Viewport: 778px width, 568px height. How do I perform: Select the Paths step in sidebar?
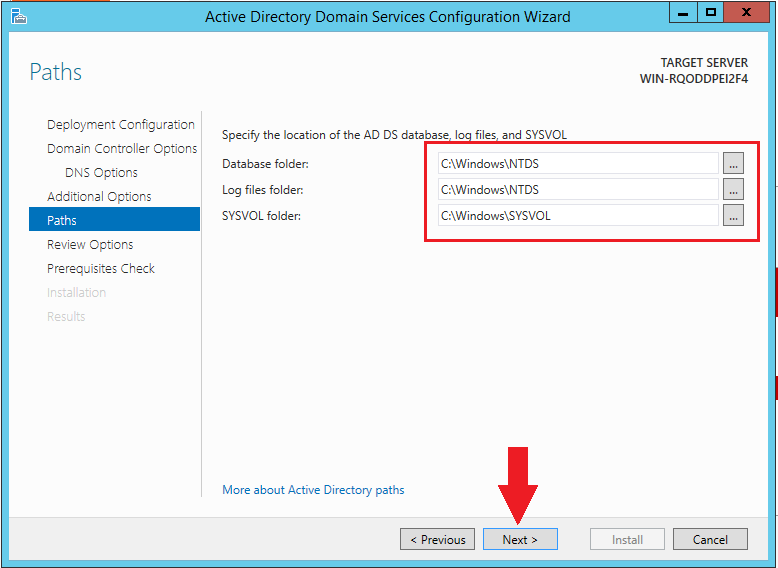(62, 221)
